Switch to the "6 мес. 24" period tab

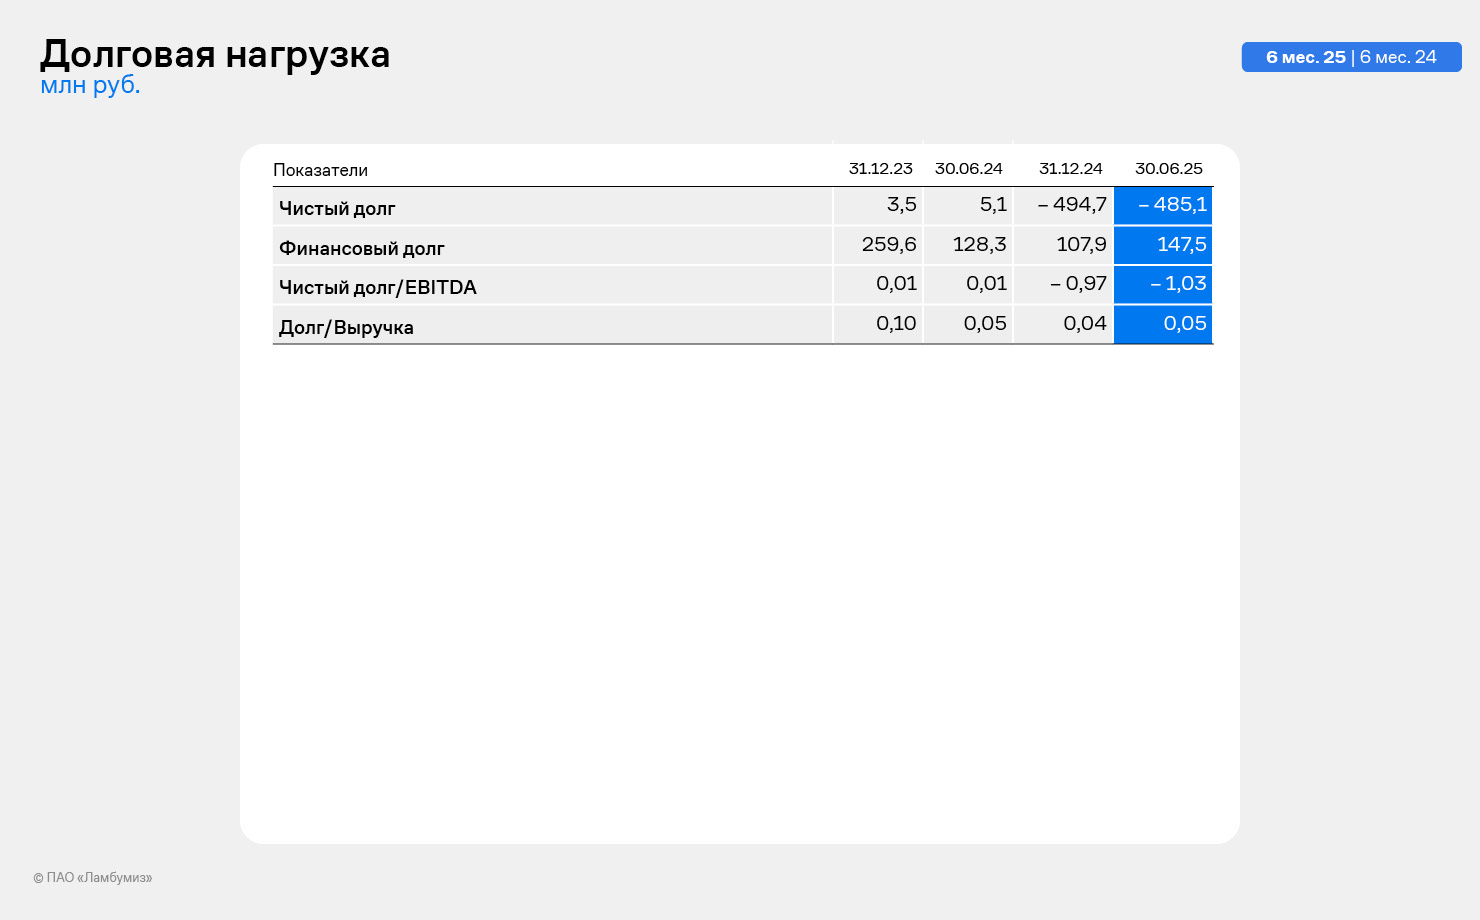click(1398, 57)
